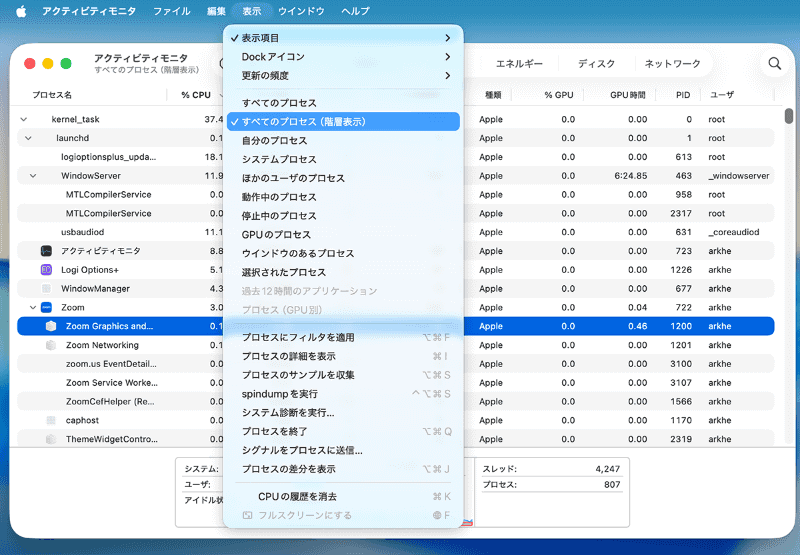Switch to the エネルギー tab
This screenshot has width=800, height=555.
click(519, 64)
